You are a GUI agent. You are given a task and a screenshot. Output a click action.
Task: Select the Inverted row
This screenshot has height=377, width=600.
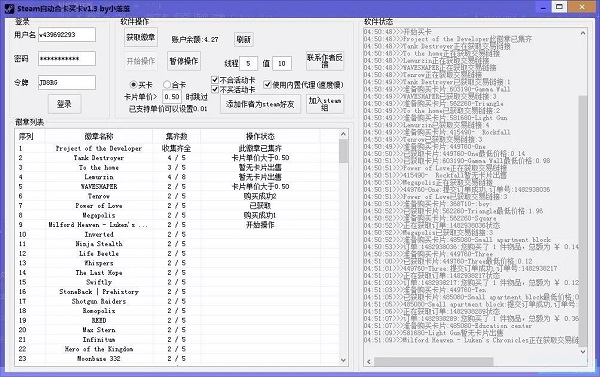(x=177, y=234)
